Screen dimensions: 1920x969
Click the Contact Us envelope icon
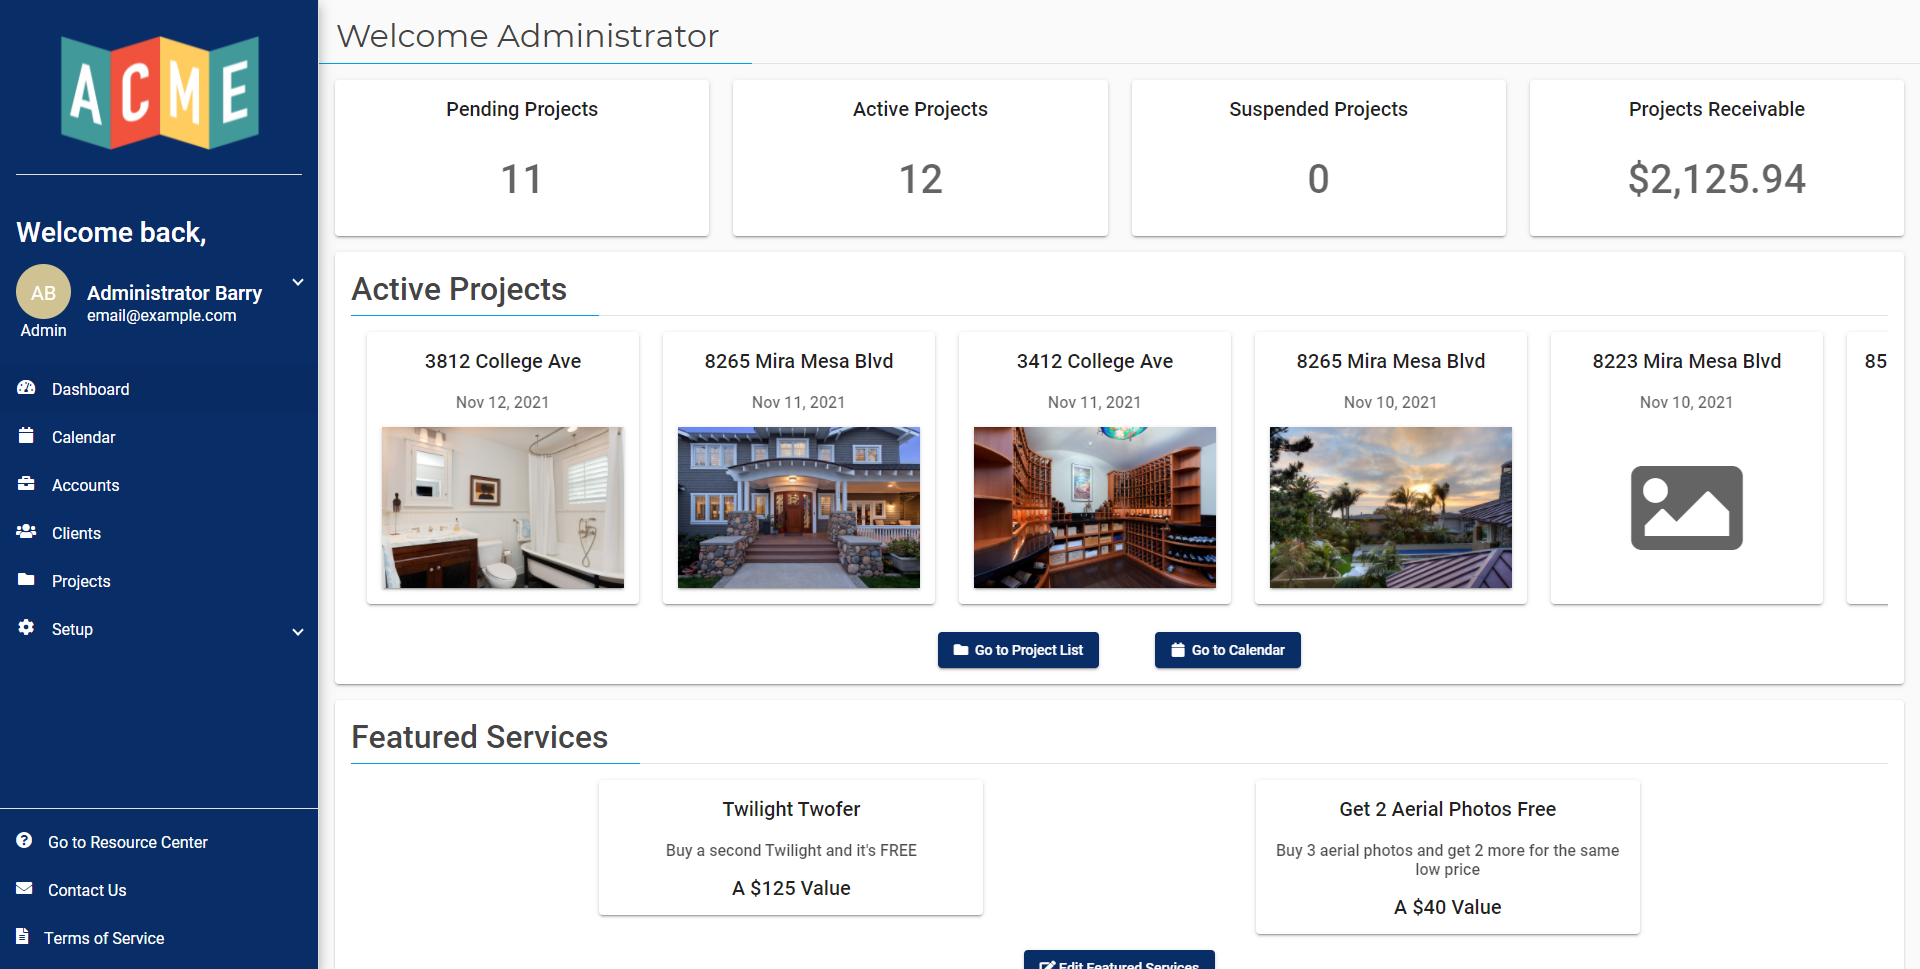(x=24, y=889)
